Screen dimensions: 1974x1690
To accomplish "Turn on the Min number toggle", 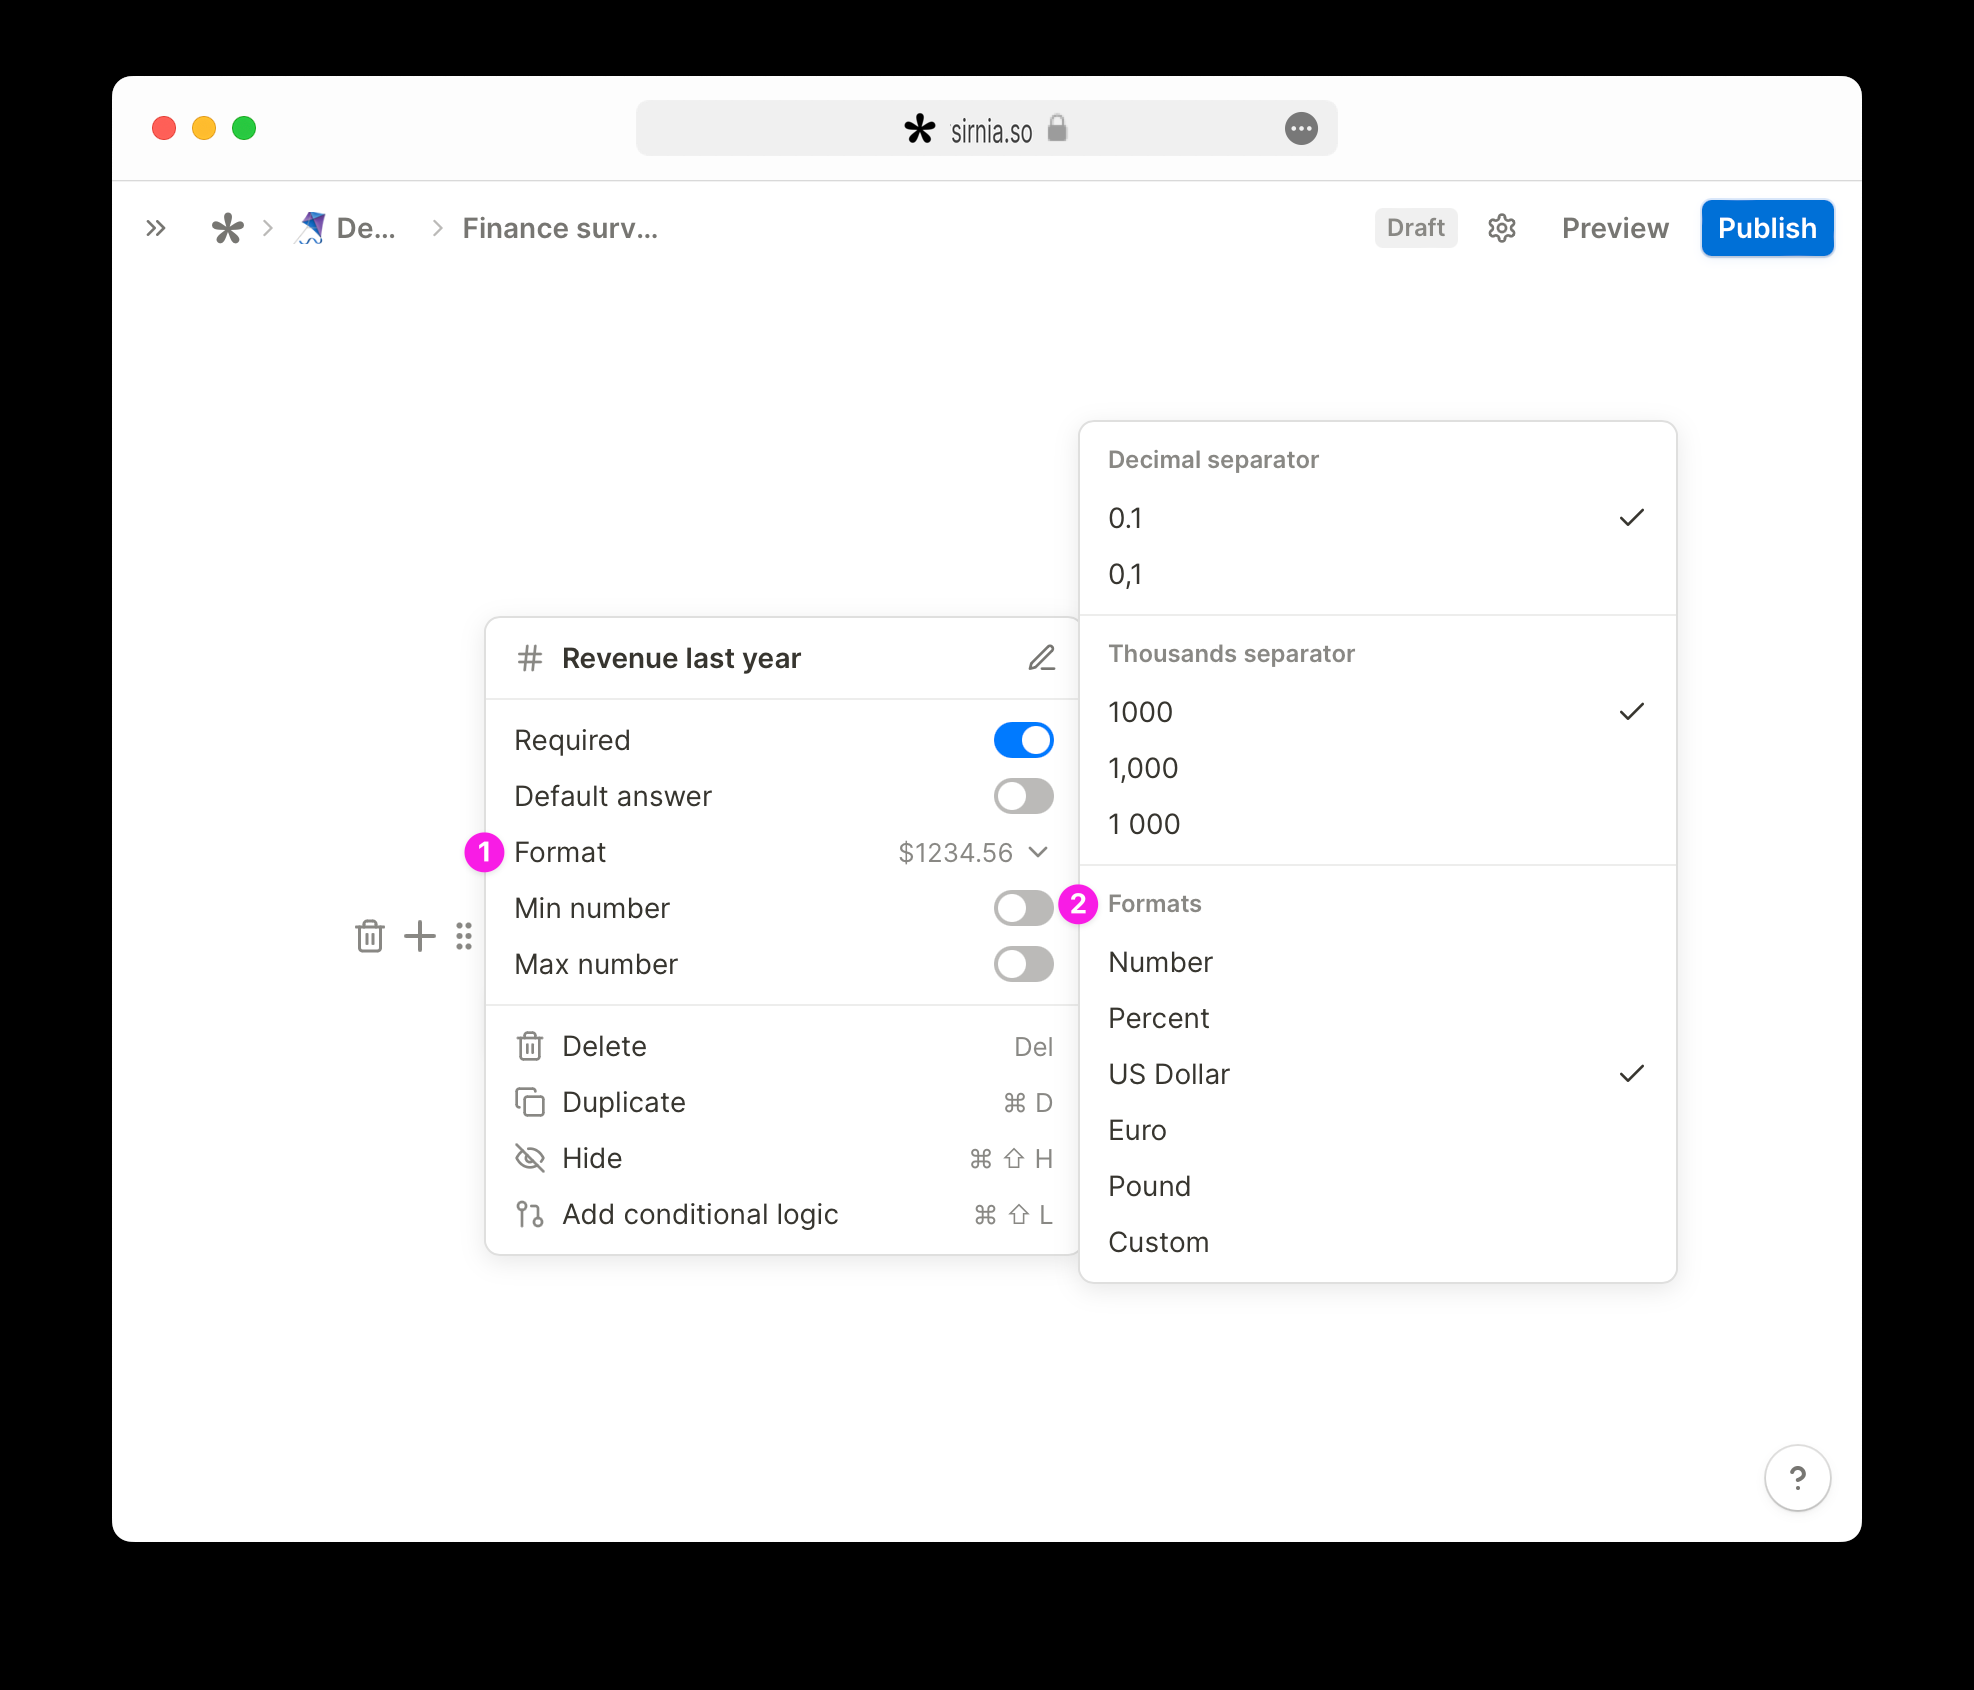I will pyautogui.click(x=1023, y=908).
